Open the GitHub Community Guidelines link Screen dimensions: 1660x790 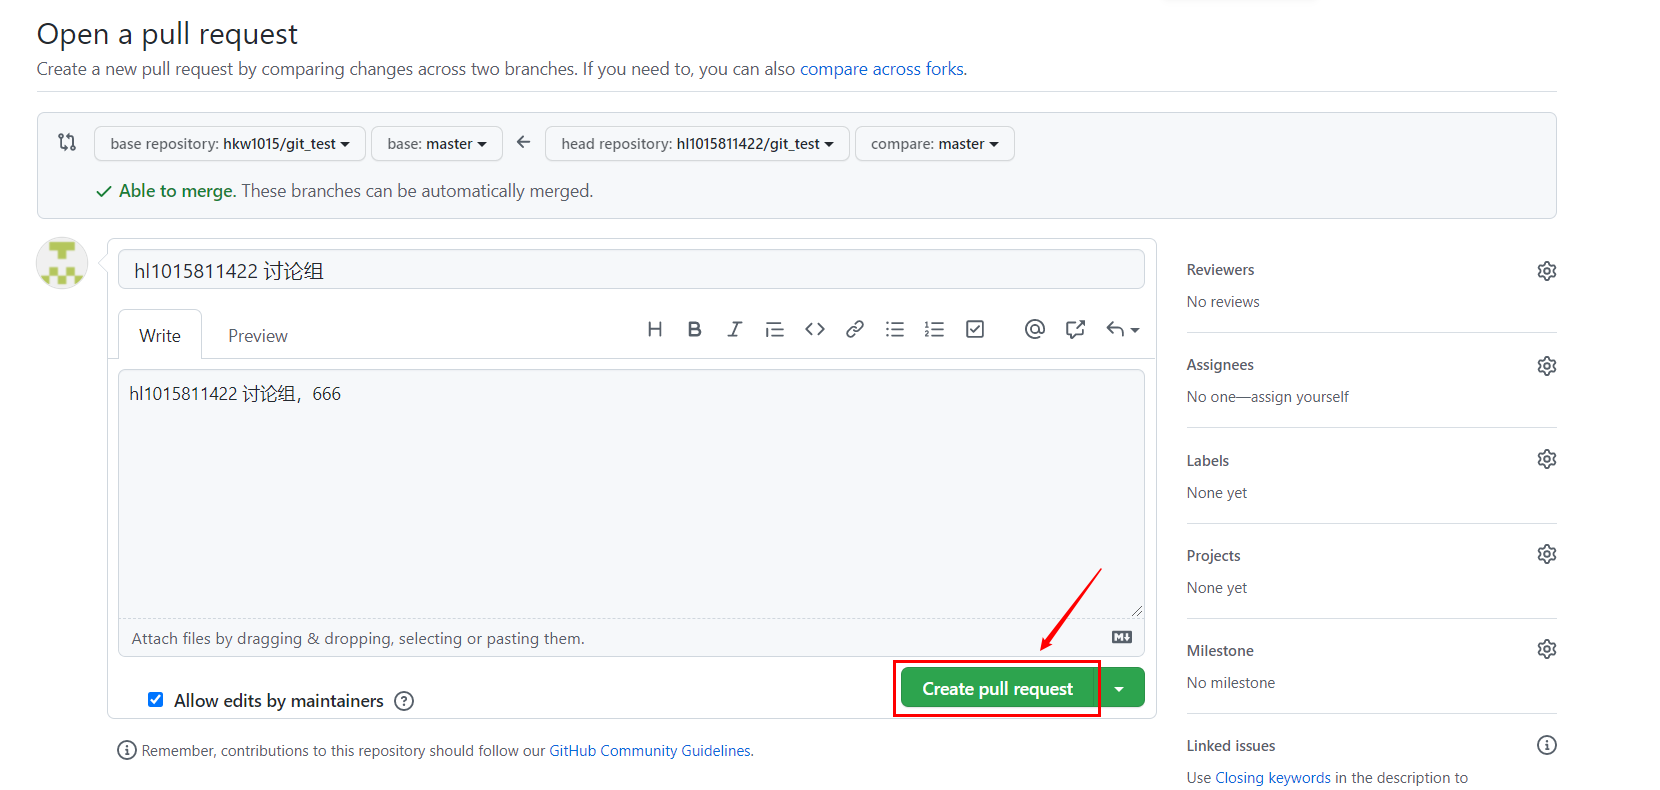click(x=650, y=751)
